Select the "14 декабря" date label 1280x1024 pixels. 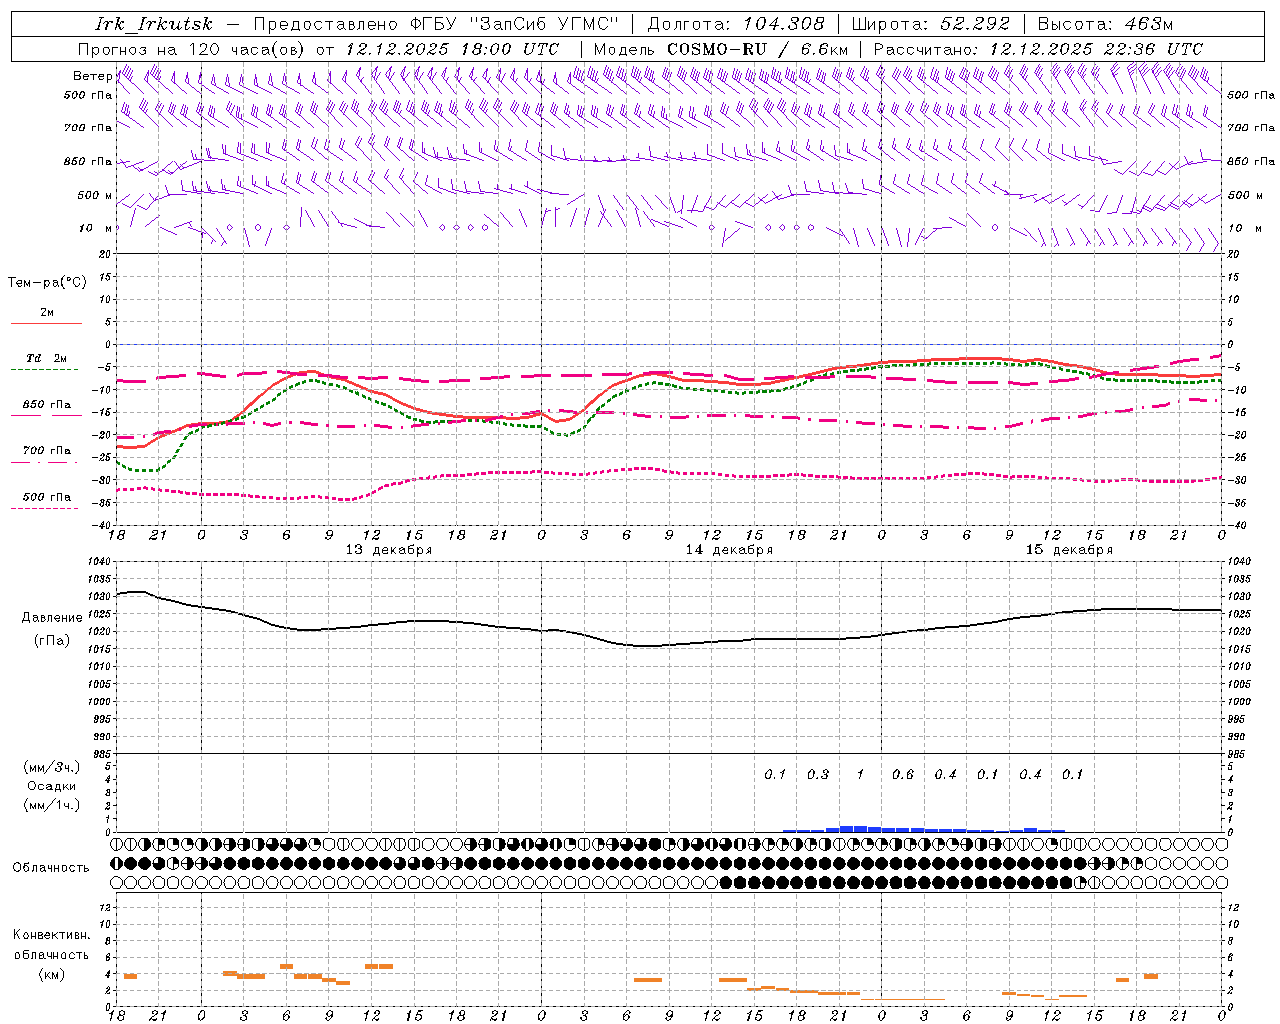(729, 550)
